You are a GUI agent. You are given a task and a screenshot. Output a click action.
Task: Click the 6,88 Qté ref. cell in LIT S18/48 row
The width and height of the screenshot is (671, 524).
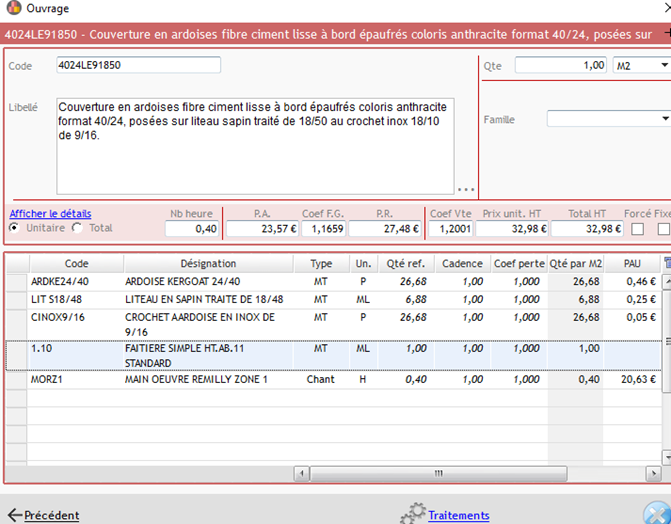click(x=406, y=300)
